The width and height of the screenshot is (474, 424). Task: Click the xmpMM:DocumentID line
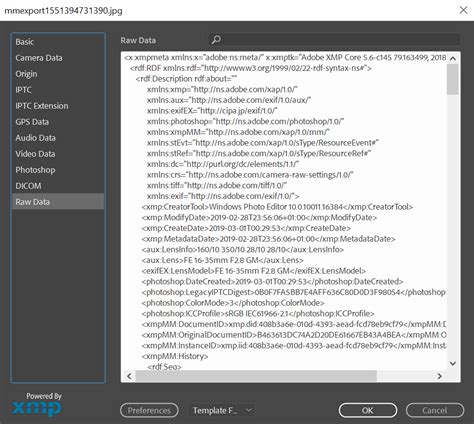(294, 324)
